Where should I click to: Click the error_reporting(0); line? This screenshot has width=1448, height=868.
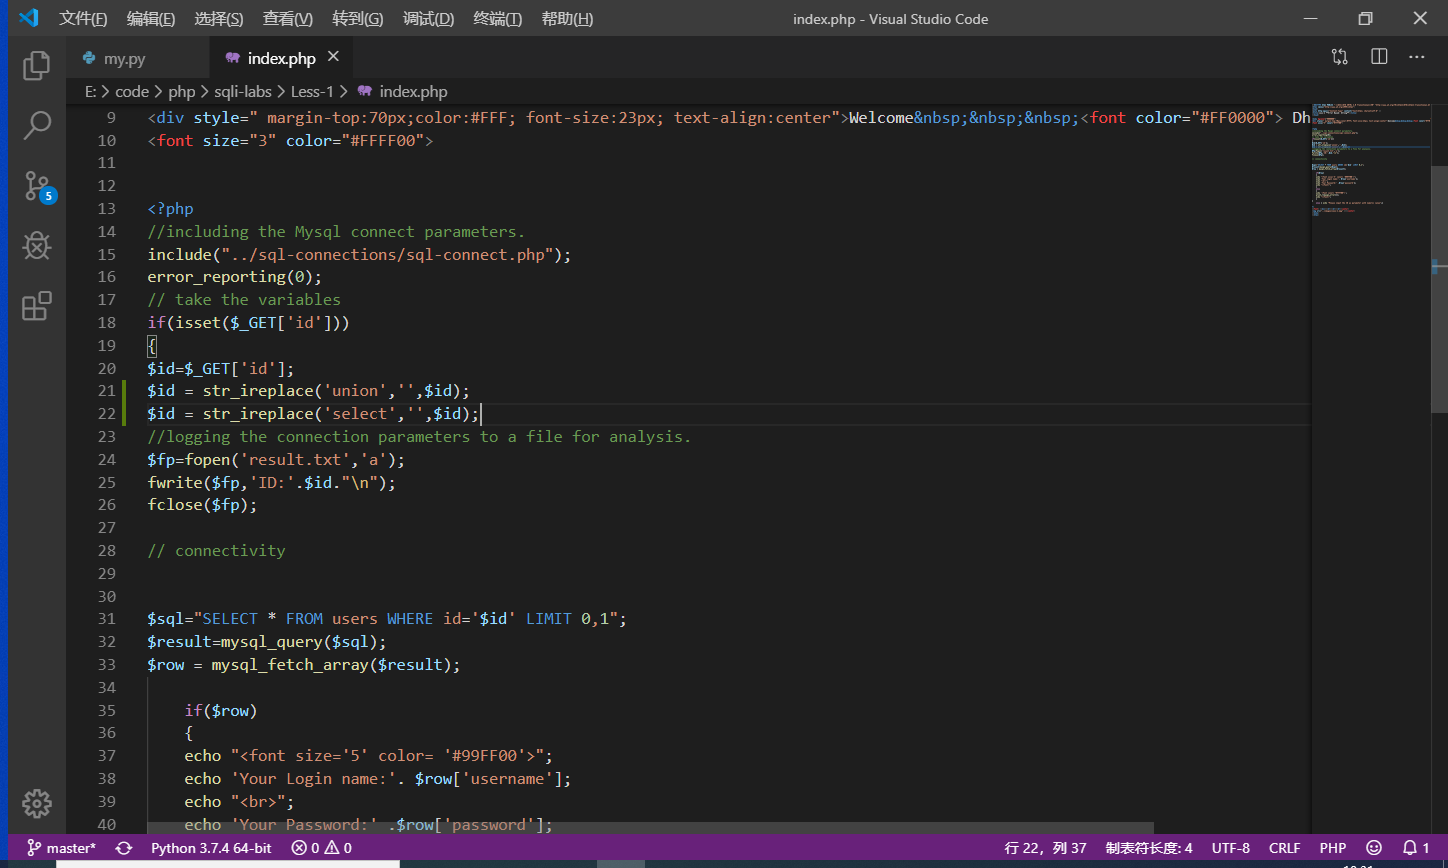(x=235, y=277)
